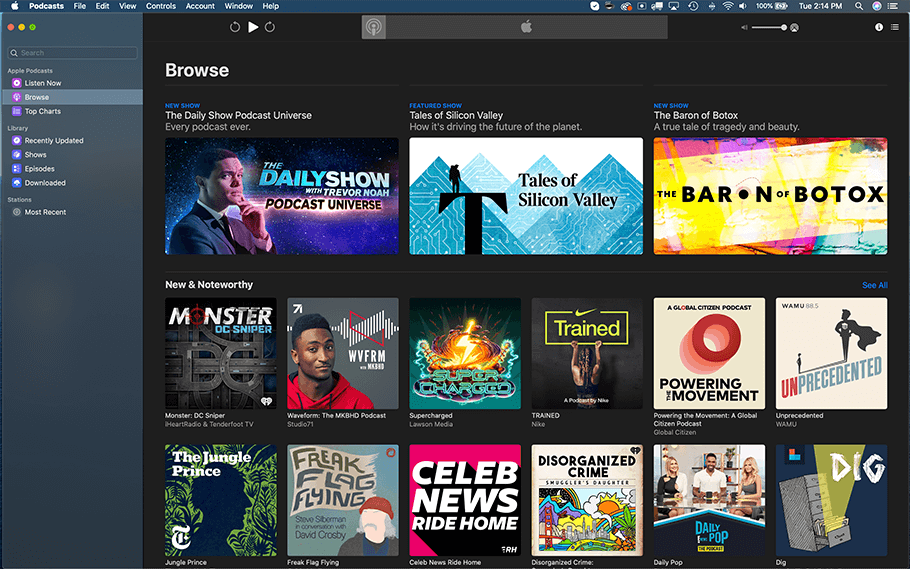Open Waveform: The MKBHD Podcast artwork
Image resolution: width=910 pixels, height=569 pixels.
(x=343, y=354)
